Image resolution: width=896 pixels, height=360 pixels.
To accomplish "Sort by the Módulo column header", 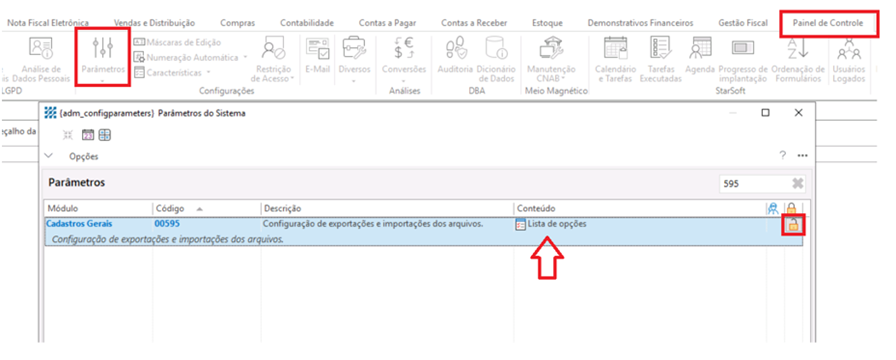I will click(98, 209).
